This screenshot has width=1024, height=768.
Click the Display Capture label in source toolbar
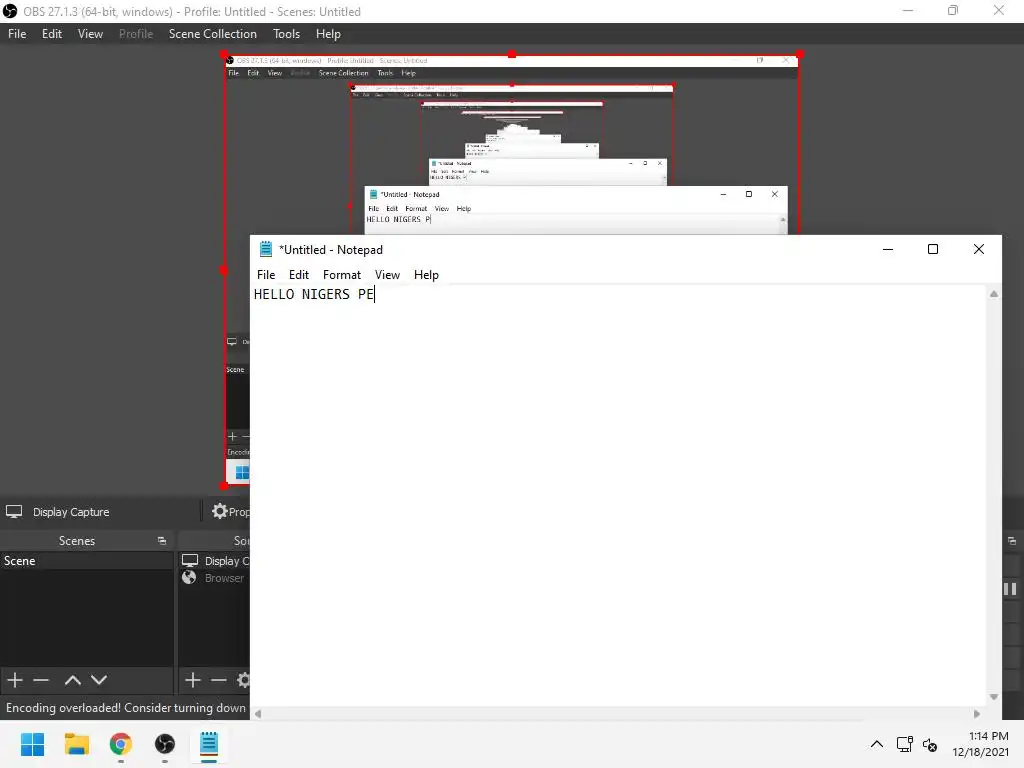click(71, 512)
